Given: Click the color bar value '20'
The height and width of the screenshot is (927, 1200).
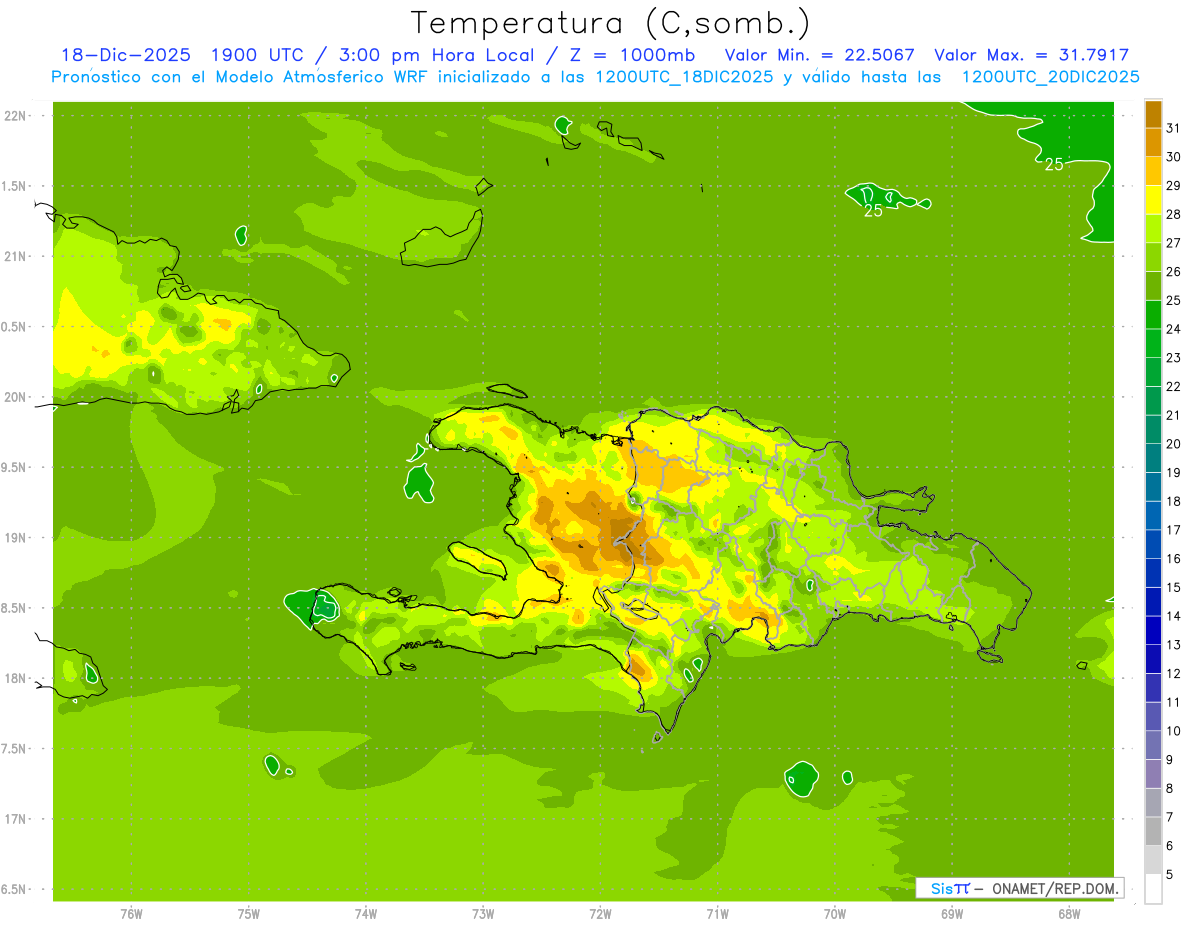Looking at the screenshot, I should (1173, 443).
